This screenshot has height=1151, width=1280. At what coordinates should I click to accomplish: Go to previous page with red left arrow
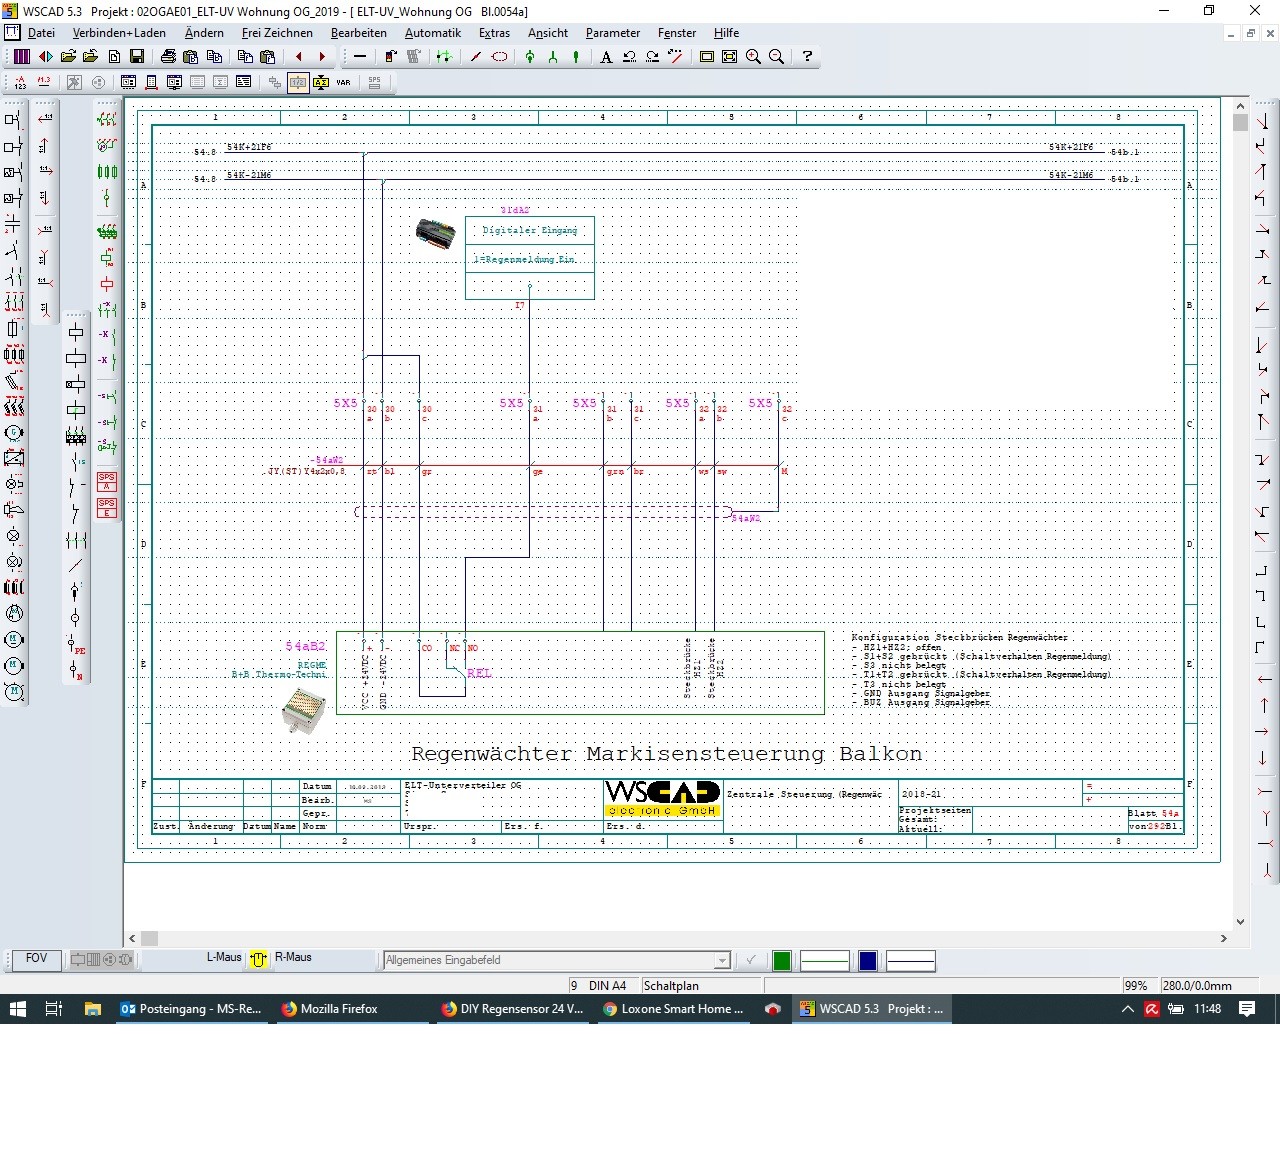tap(298, 57)
